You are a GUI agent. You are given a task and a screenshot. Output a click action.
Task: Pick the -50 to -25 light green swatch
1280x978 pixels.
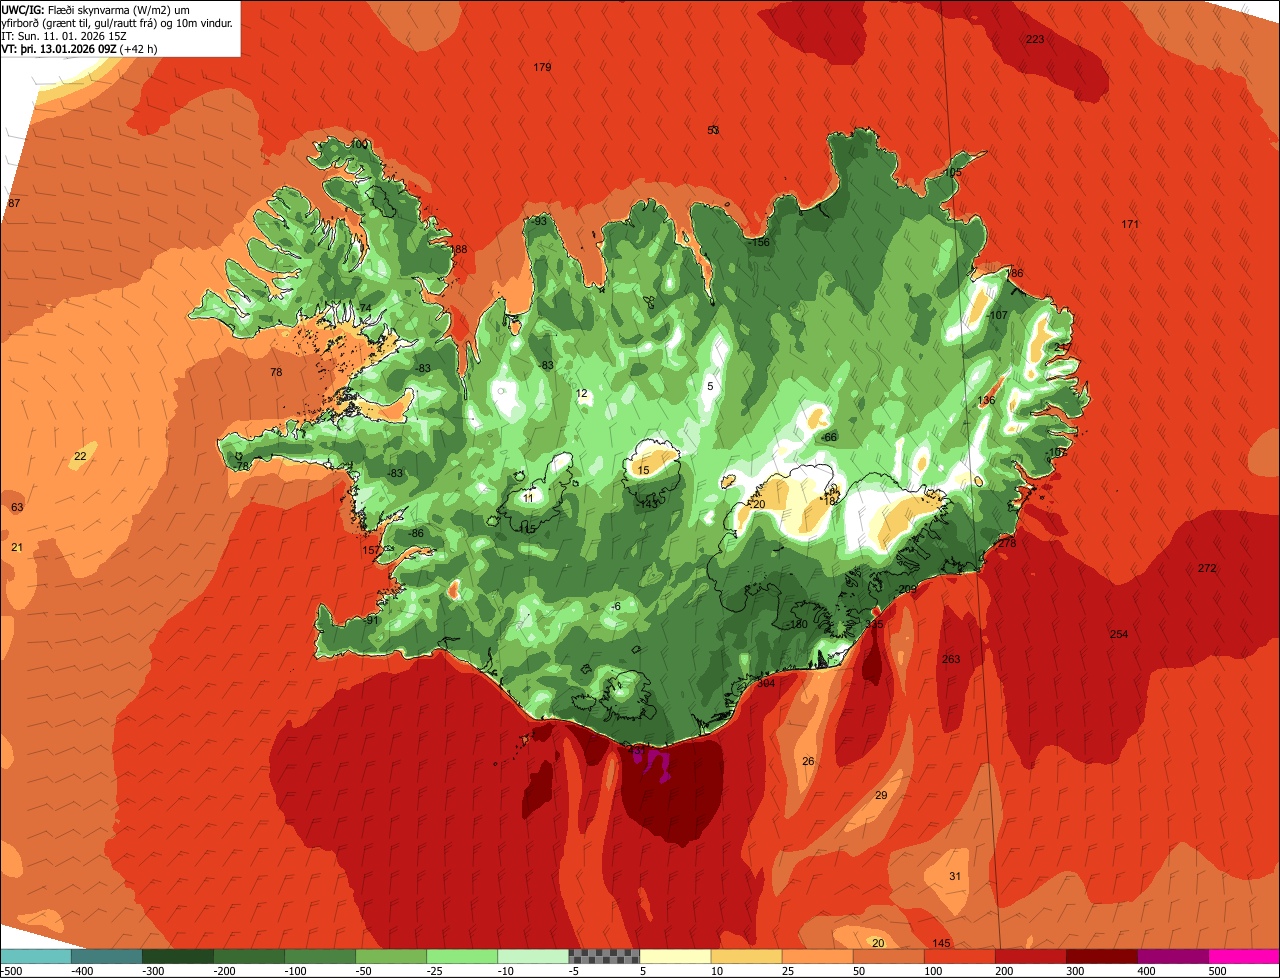point(391,956)
